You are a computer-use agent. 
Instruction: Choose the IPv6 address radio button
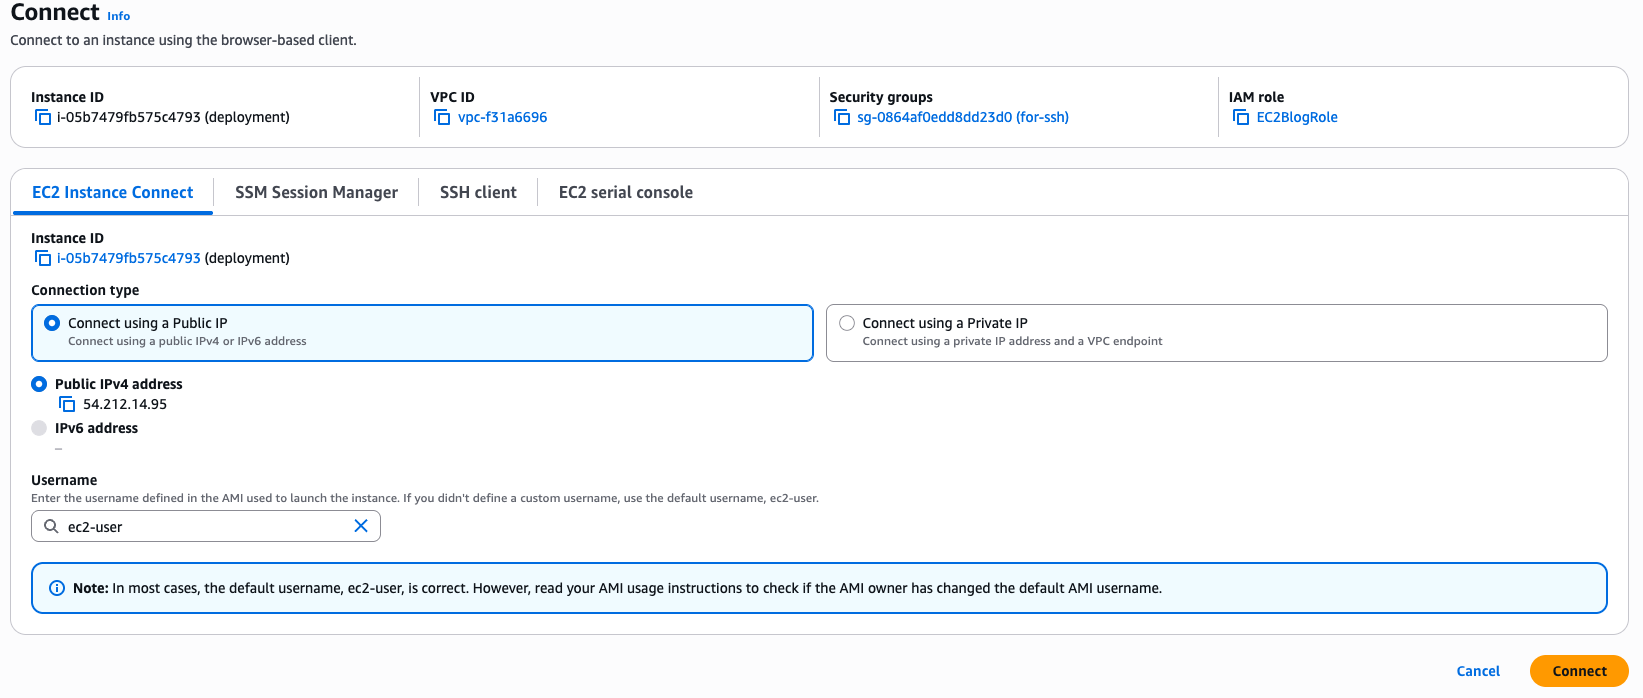(39, 428)
